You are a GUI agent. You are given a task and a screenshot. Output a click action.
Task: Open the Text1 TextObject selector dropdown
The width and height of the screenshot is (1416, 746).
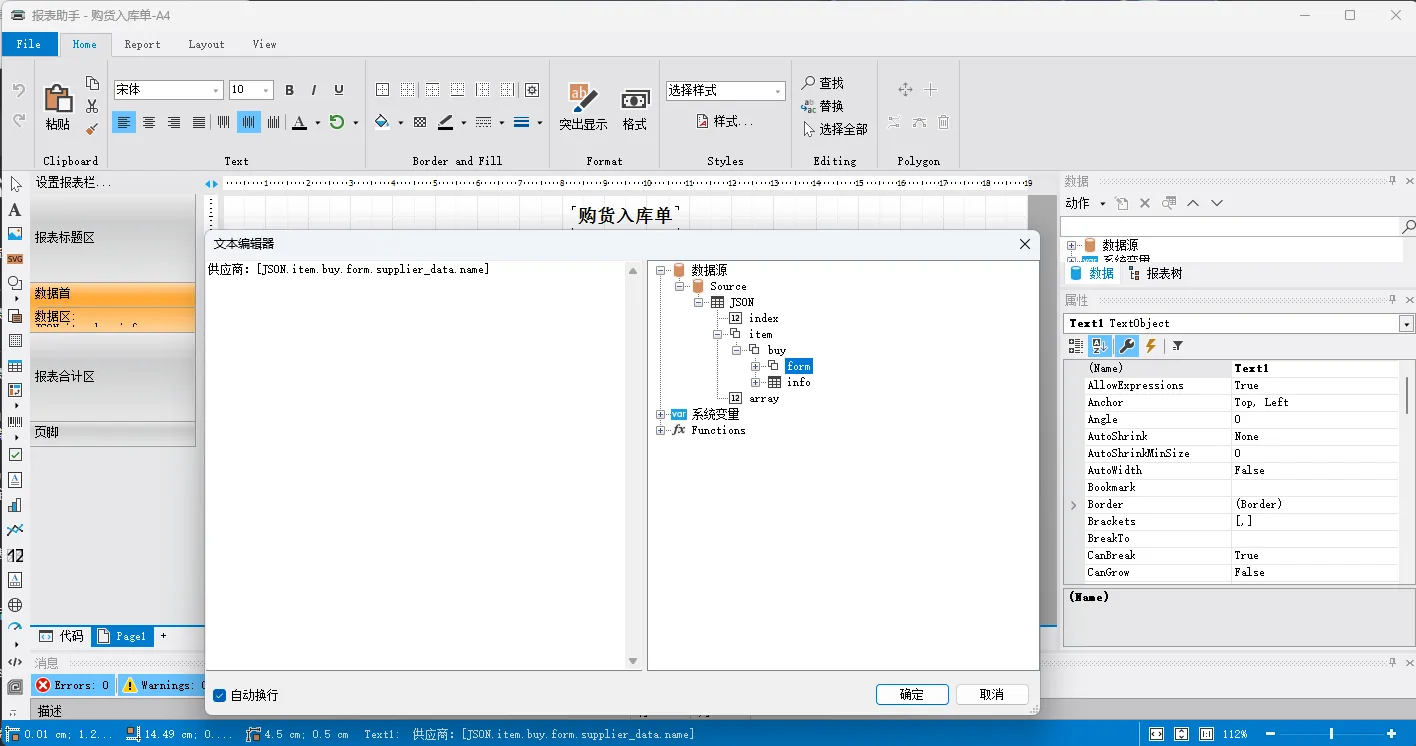point(1406,324)
